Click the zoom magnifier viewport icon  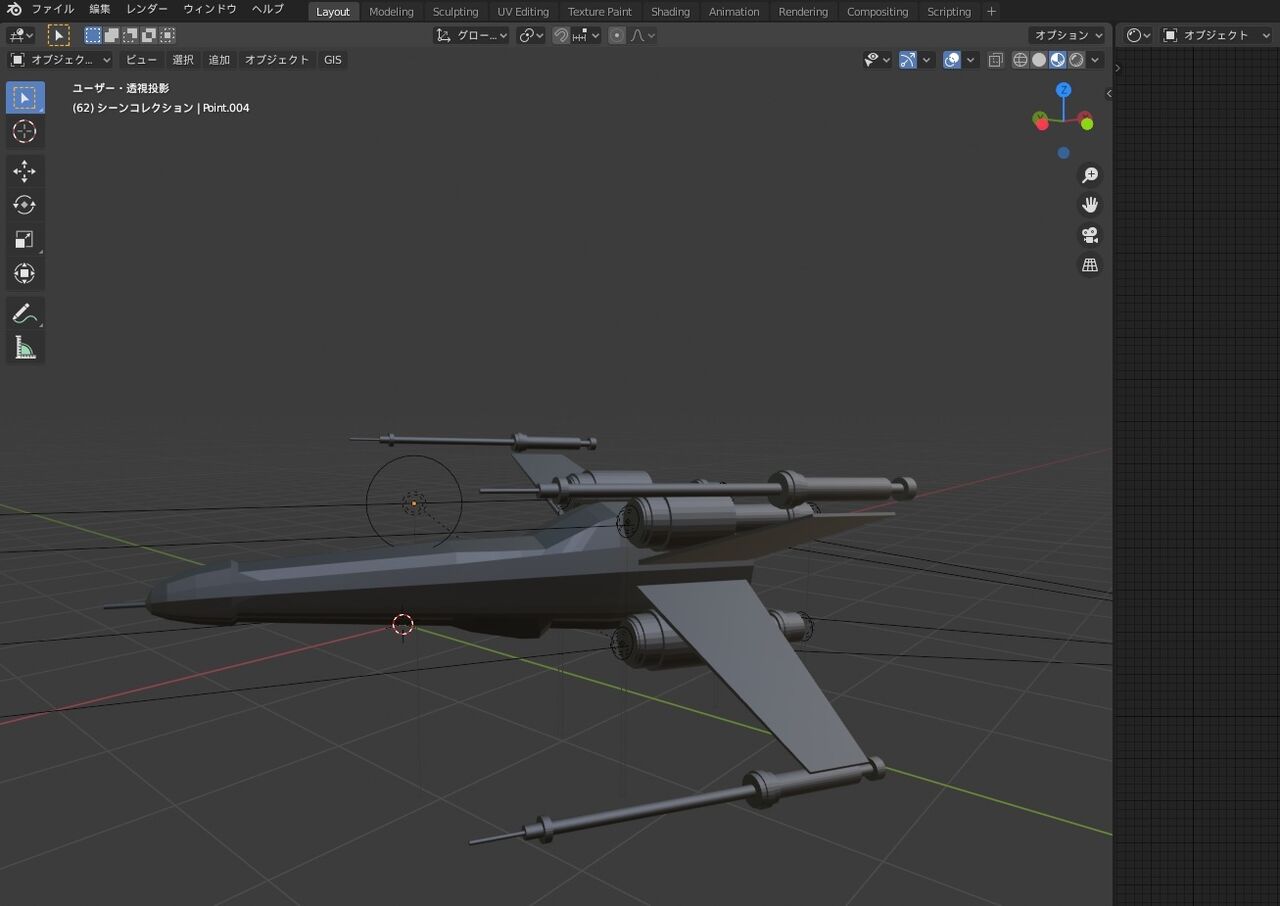click(x=1090, y=175)
